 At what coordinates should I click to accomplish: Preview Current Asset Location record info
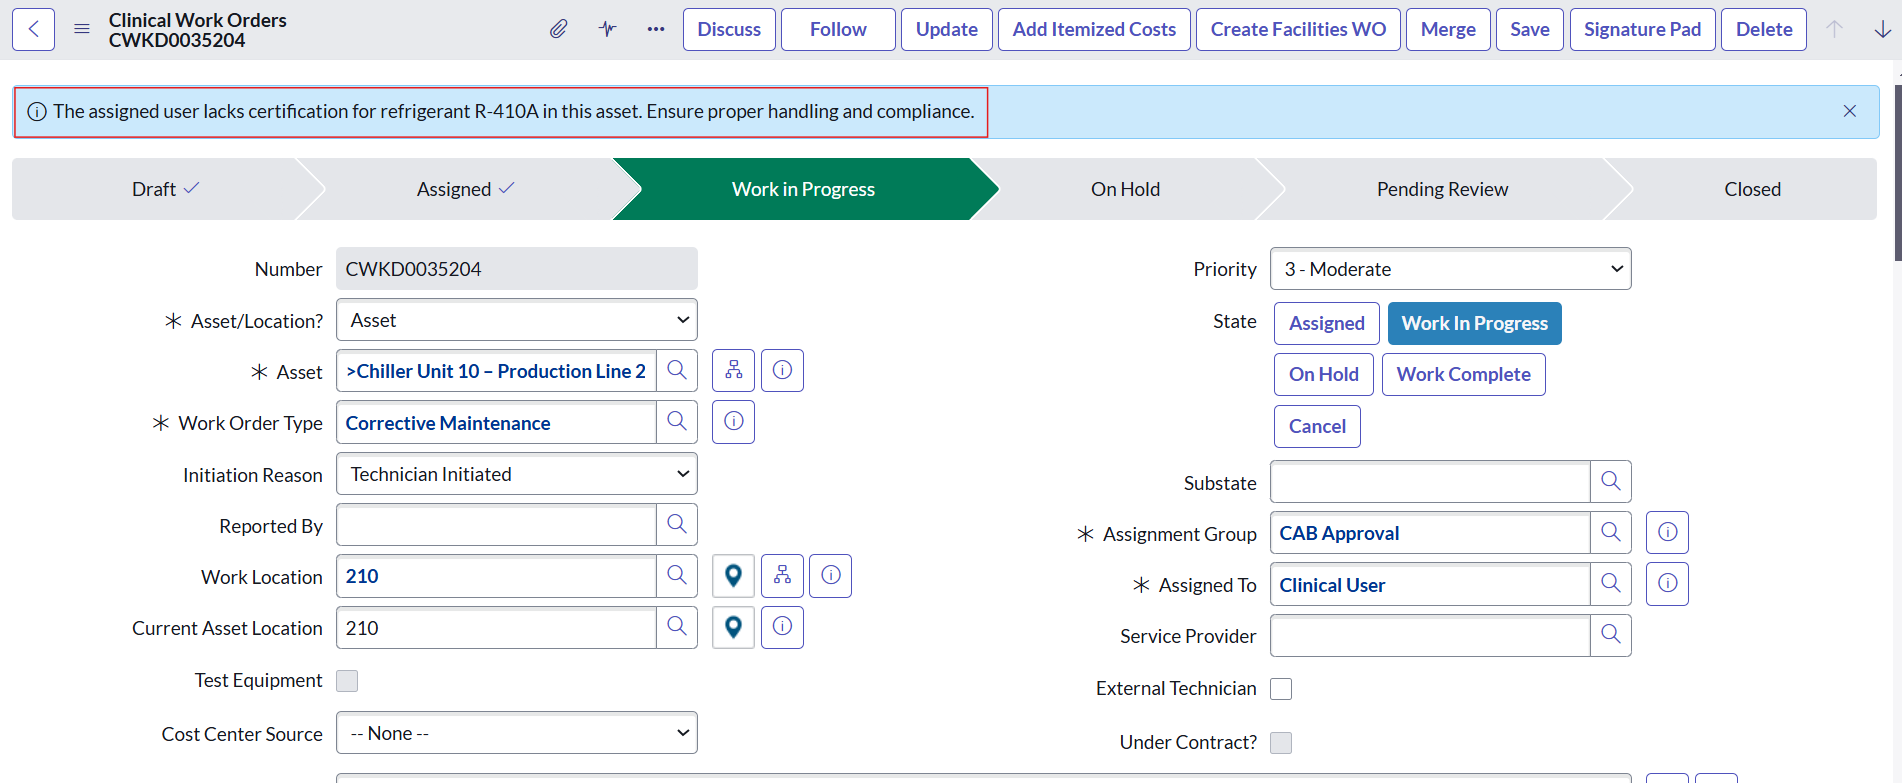click(782, 628)
